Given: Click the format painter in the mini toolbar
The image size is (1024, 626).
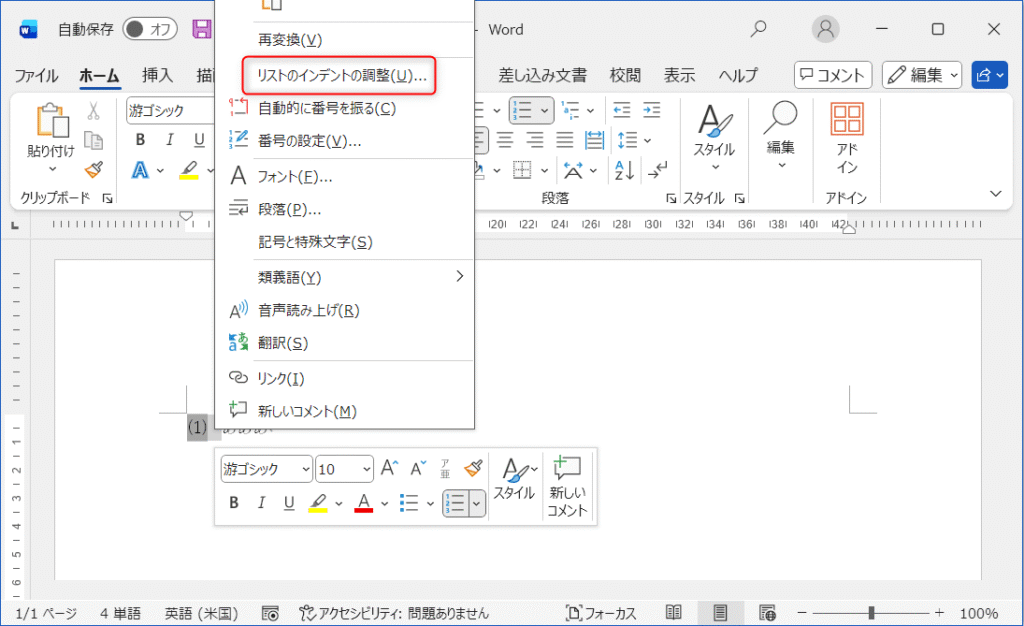Looking at the screenshot, I should [x=473, y=468].
